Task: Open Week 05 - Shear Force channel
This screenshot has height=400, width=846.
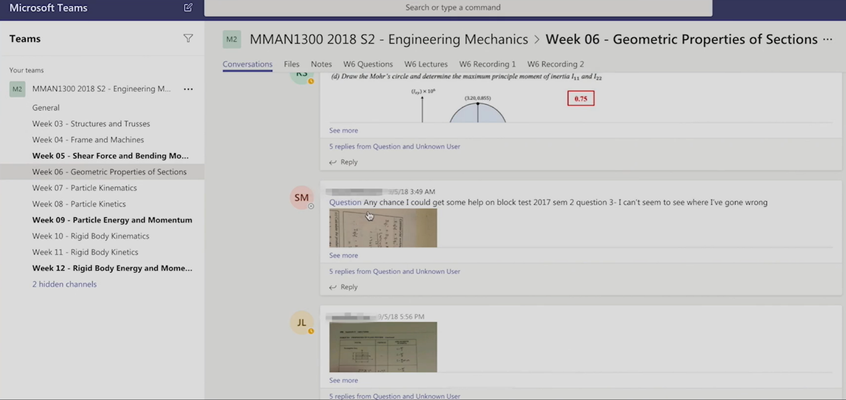Action: click(x=102, y=156)
